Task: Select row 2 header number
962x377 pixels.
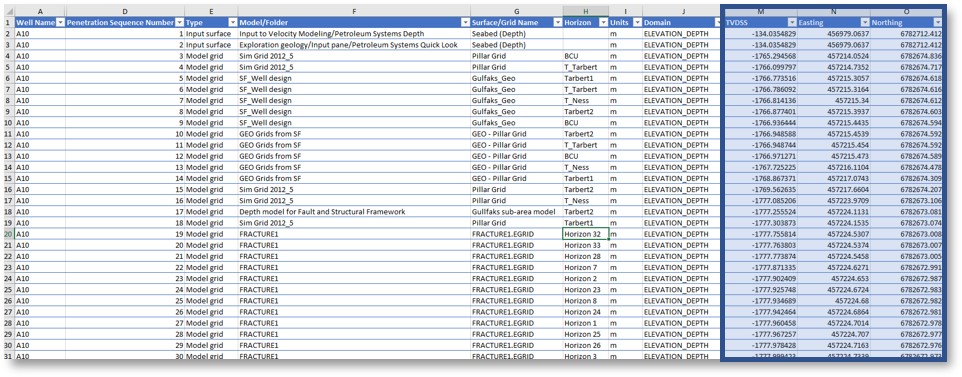Action: point(9,33)
